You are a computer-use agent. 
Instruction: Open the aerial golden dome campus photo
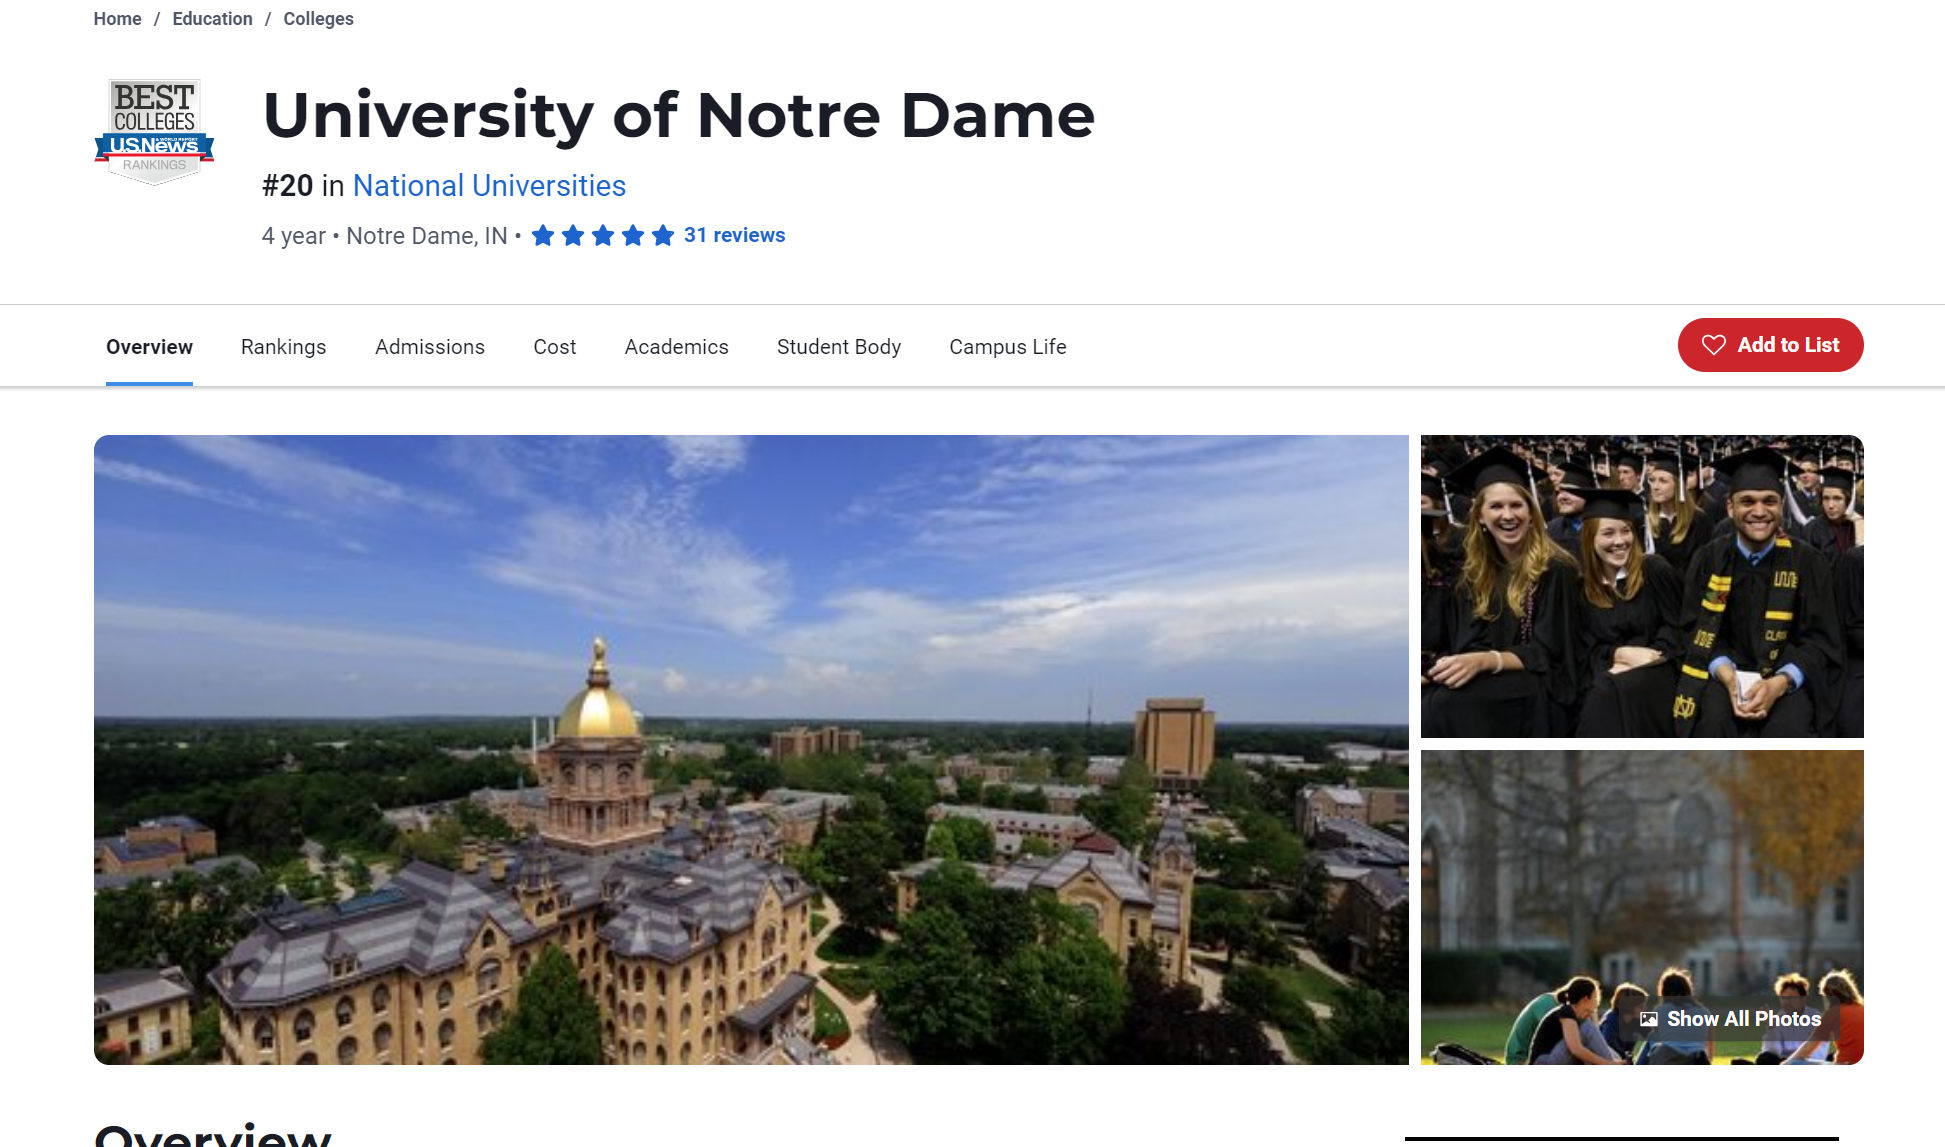click(750, 749)
